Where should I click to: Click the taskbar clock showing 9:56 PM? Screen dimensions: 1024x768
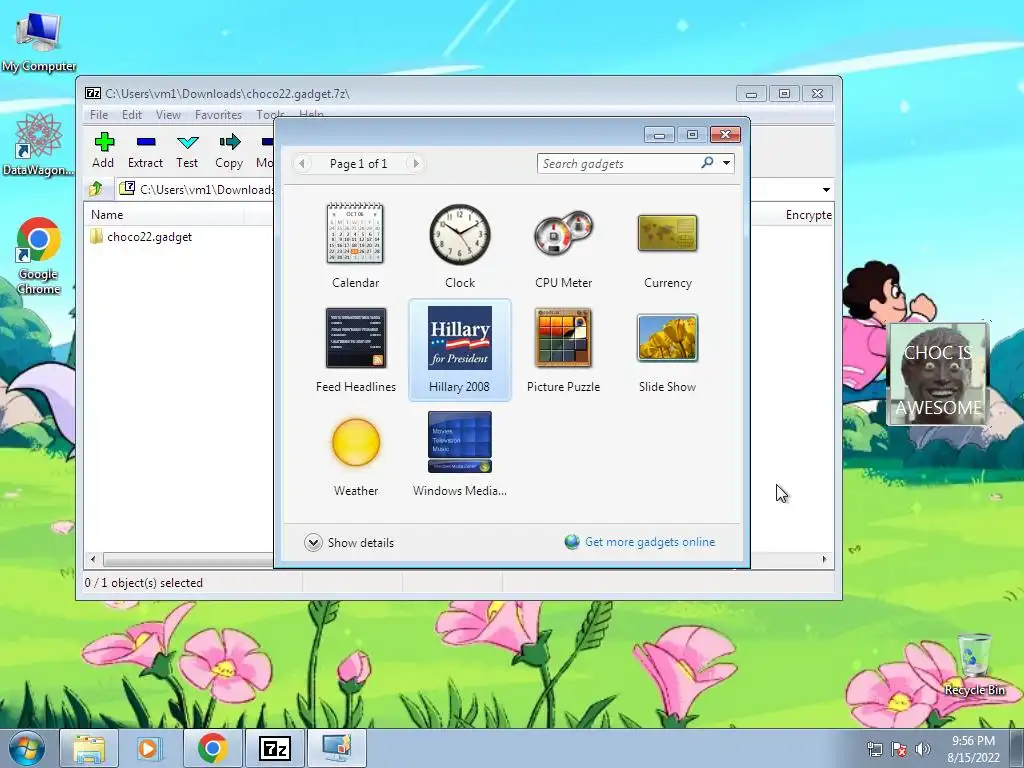[973, 748]
